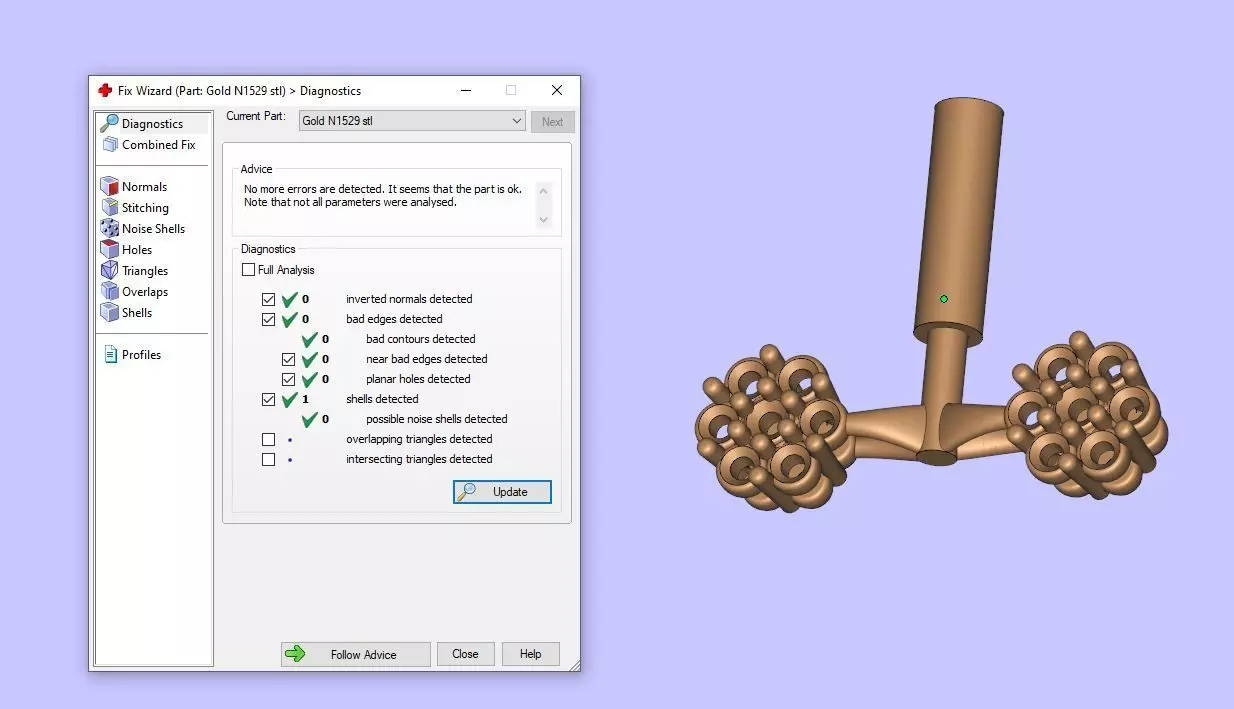Switch to Noise Shells page label
Viewport: 1234px width, 709px height.
pos(153,229)
